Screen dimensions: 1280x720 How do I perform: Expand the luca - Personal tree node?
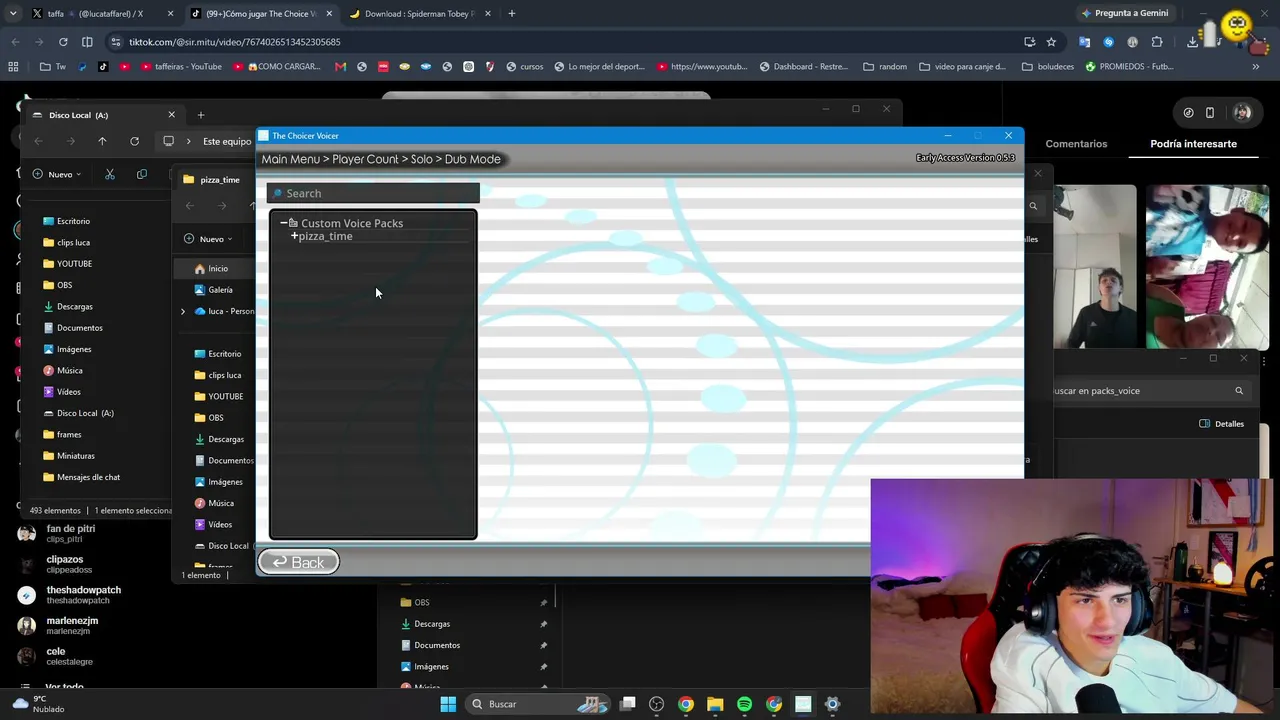click(182, 312)
